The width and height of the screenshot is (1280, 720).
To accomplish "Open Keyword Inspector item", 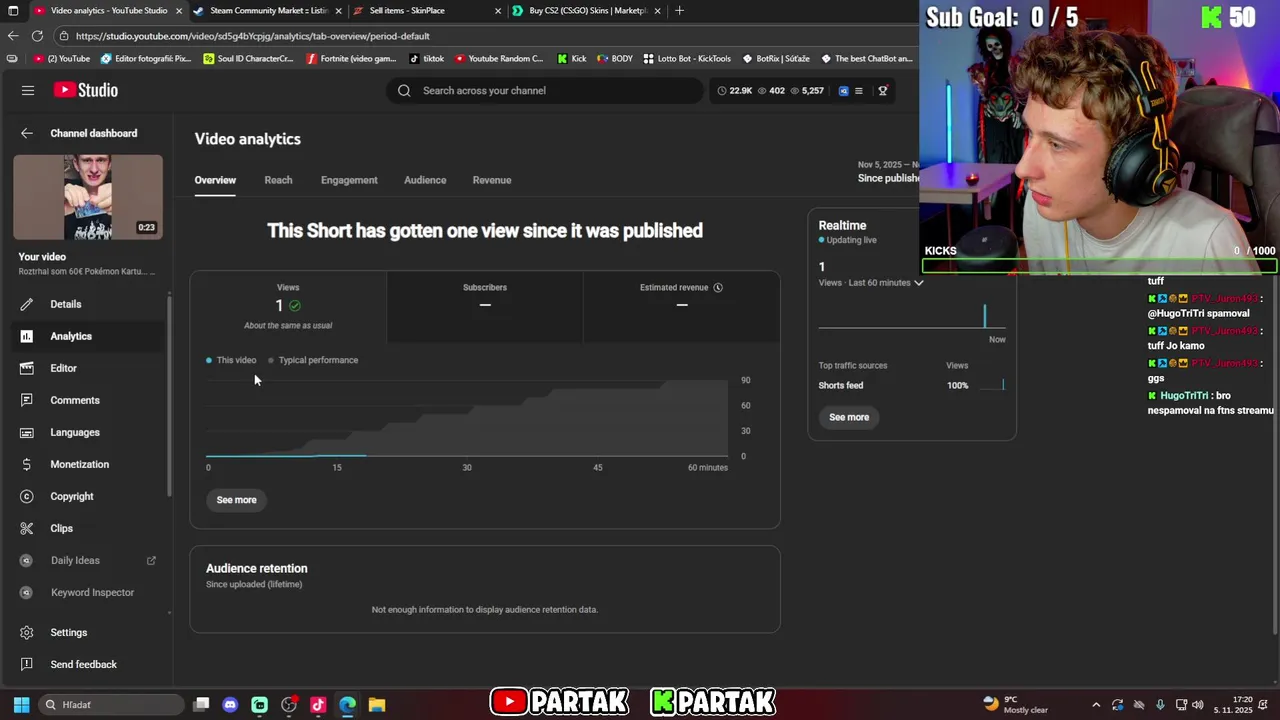I will click(x=88, y=592).
